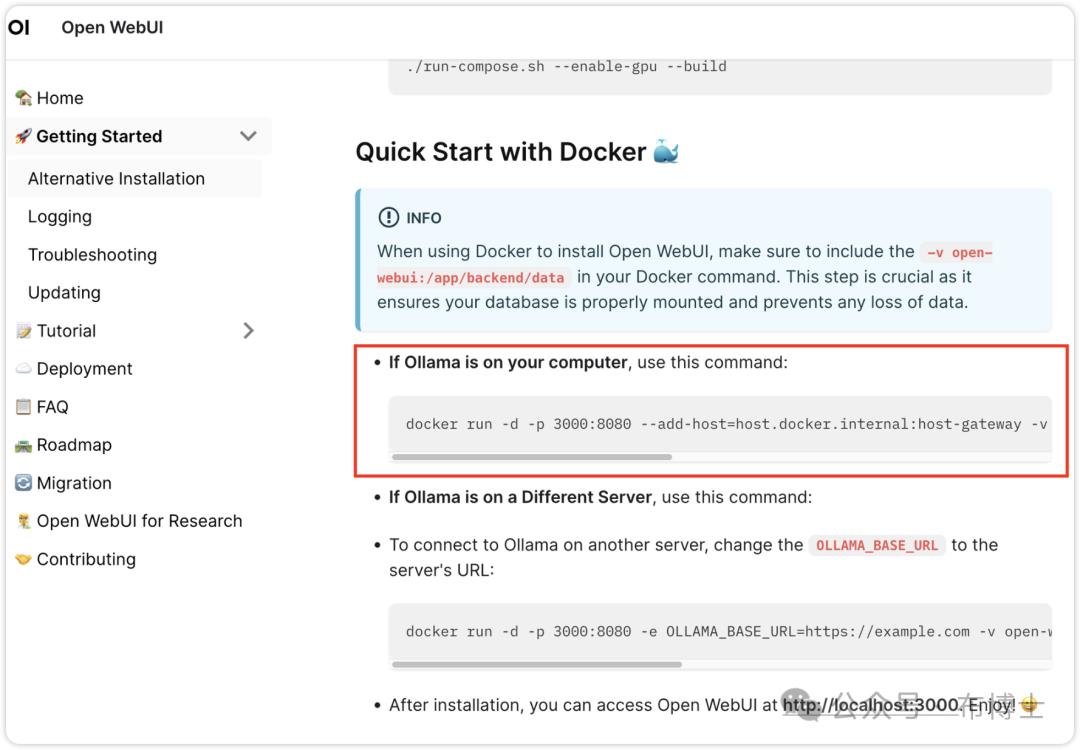Click the Open WebUI site title
Viewport: 1080px width, 750px height.
click(112, 28)
